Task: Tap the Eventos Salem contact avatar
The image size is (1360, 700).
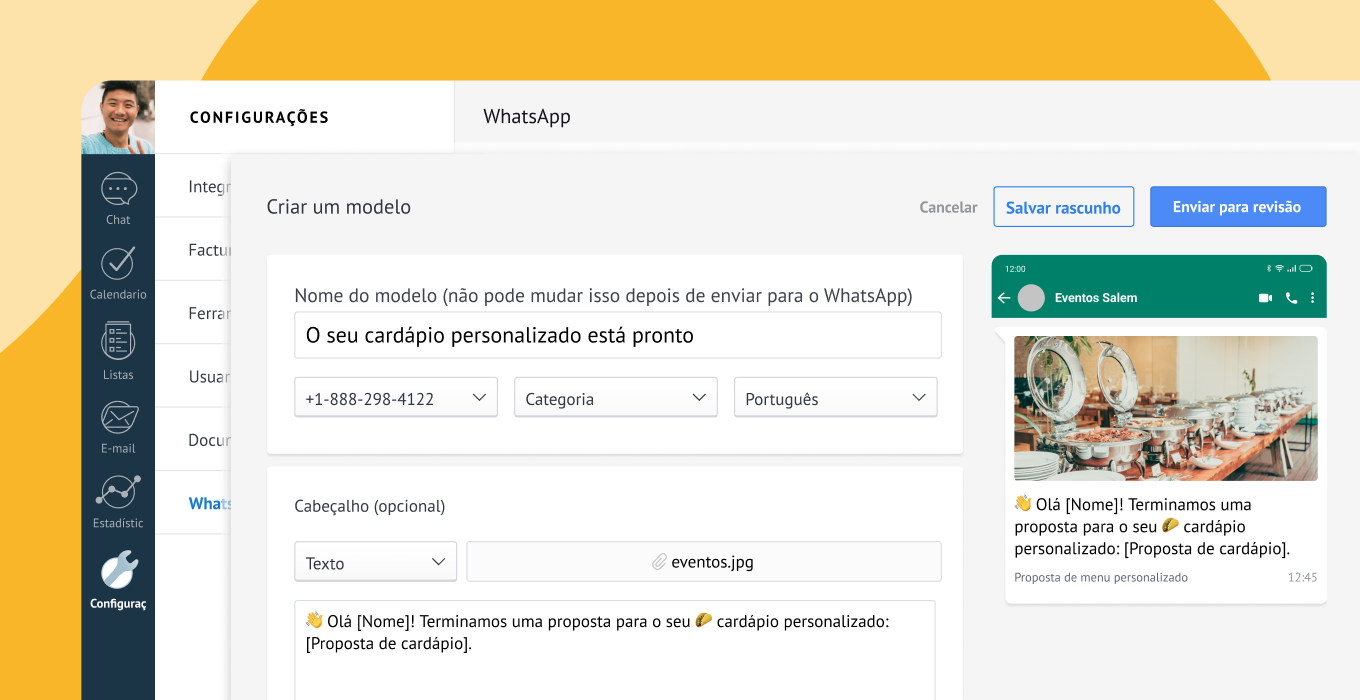Action: coord(1031,298)
